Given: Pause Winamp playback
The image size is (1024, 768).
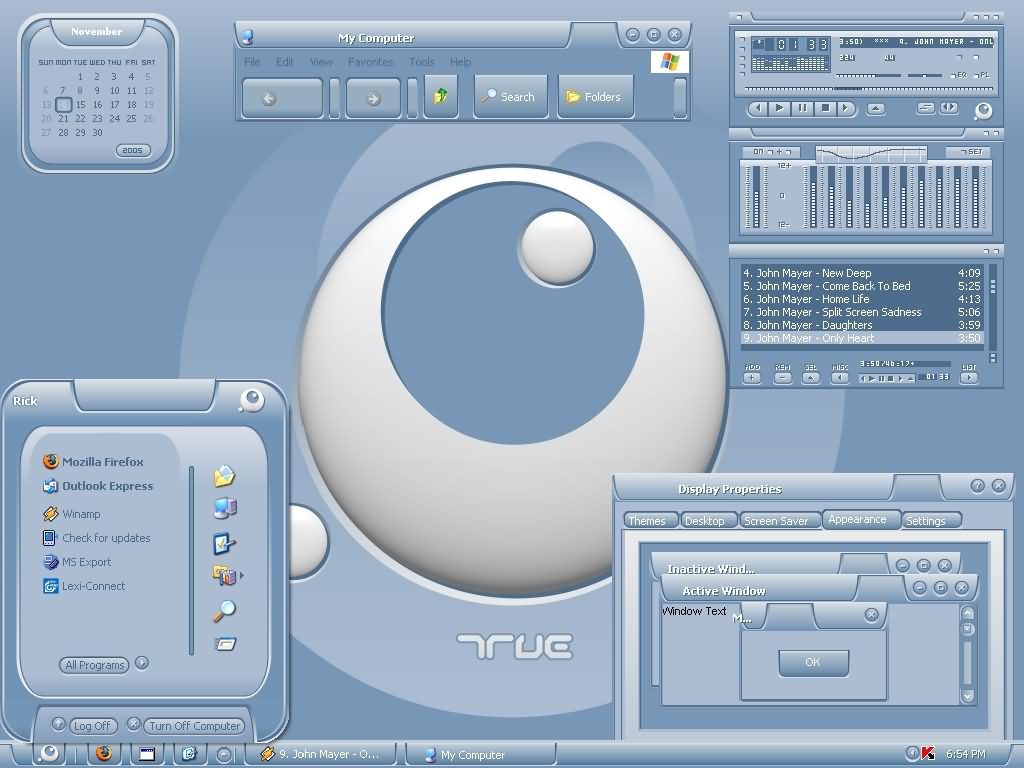Looking at the screenshot, I should pyautogui.click(x=802, y=108).
